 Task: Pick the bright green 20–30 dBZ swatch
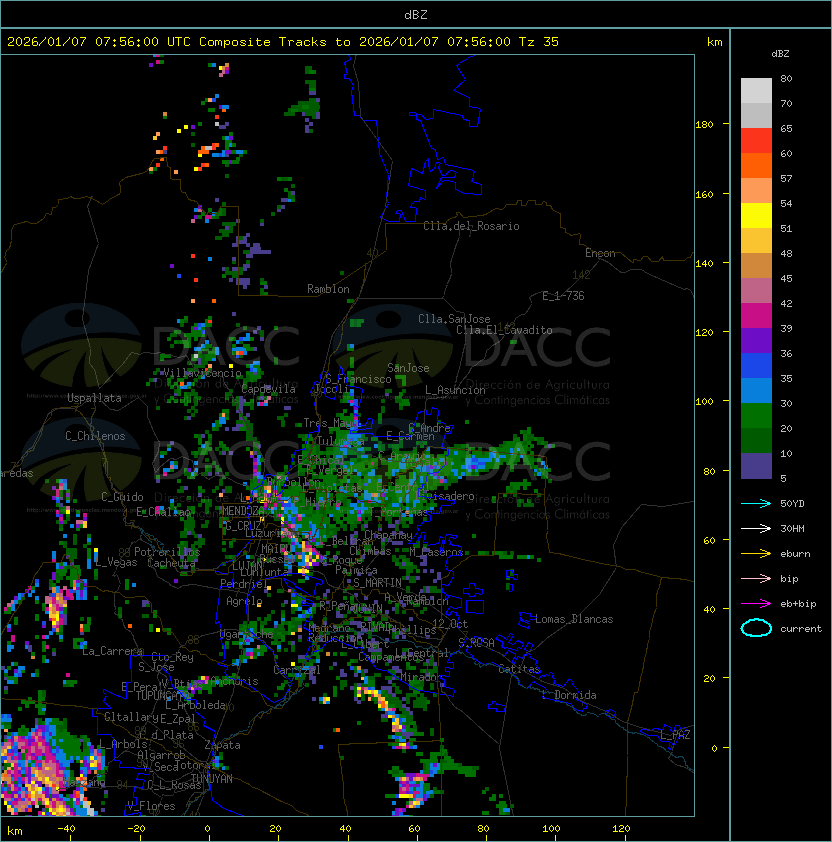pyautogui.click(x=756, y=416)
